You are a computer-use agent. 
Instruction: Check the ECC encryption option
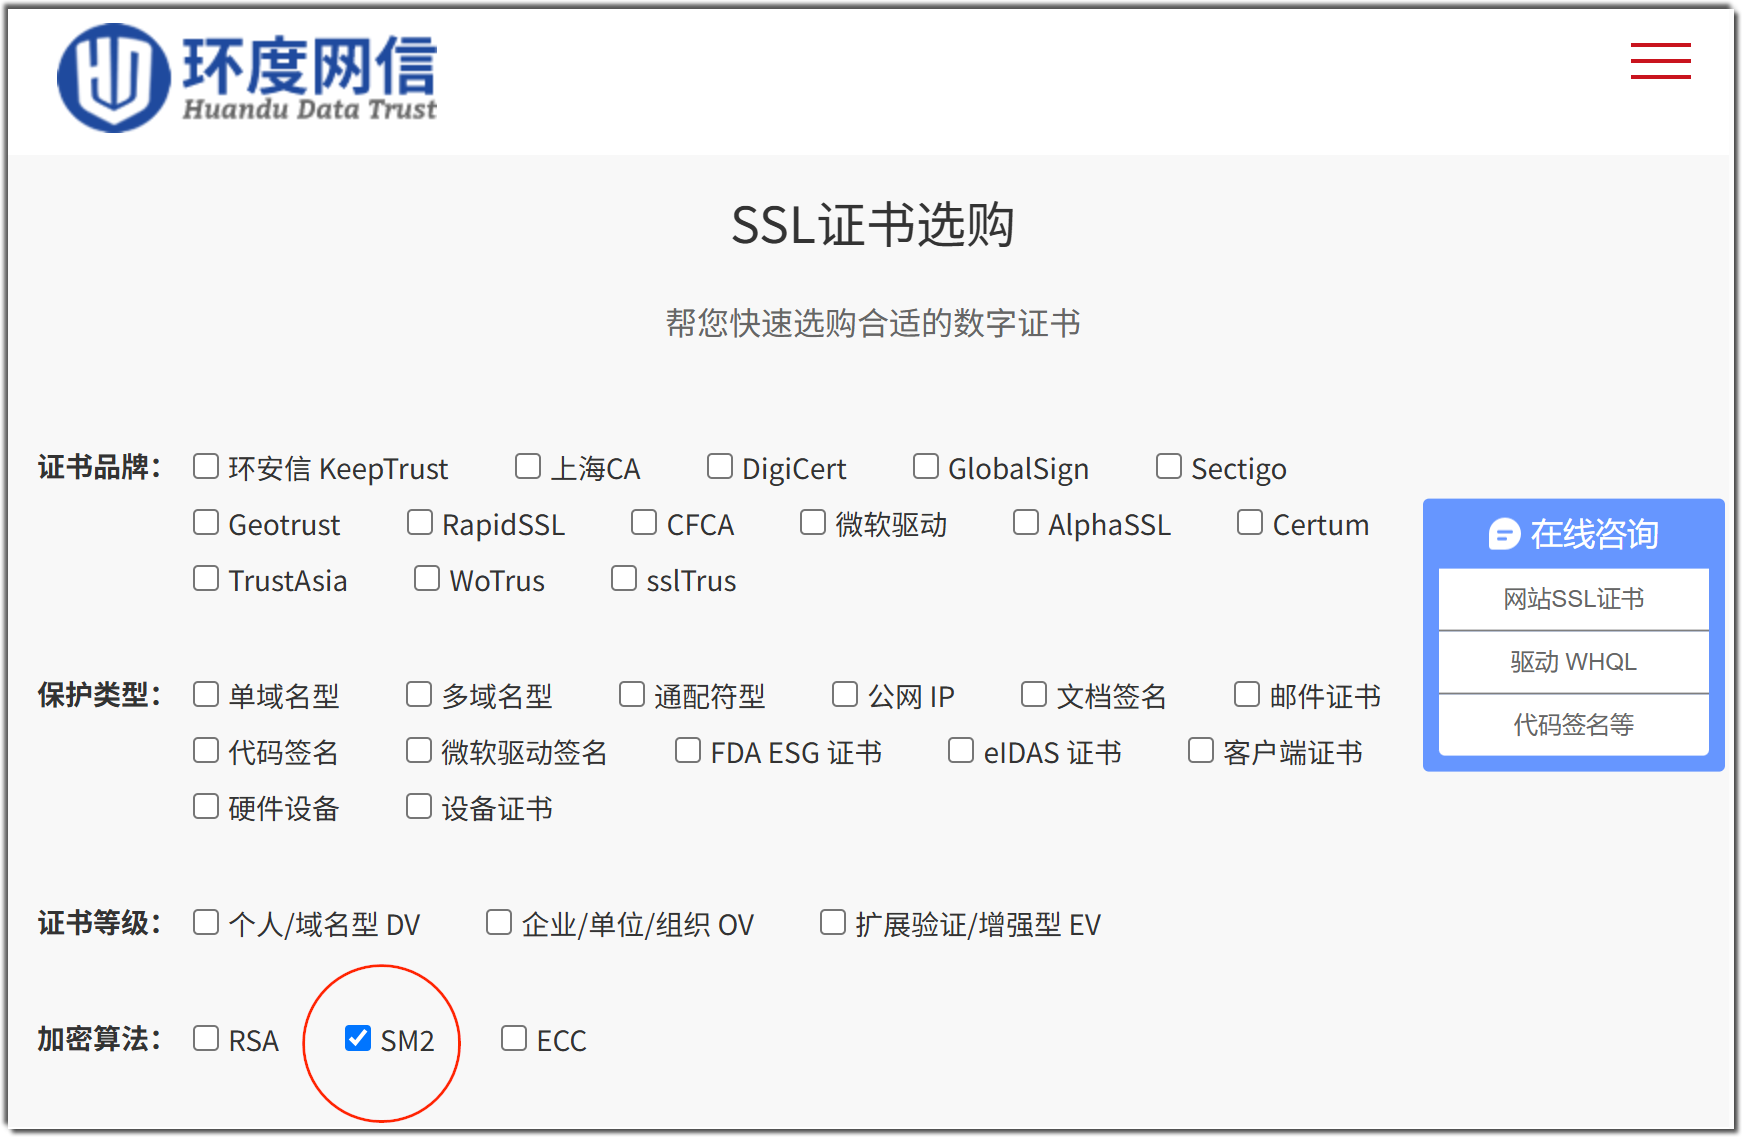[x=513, y=1038]
